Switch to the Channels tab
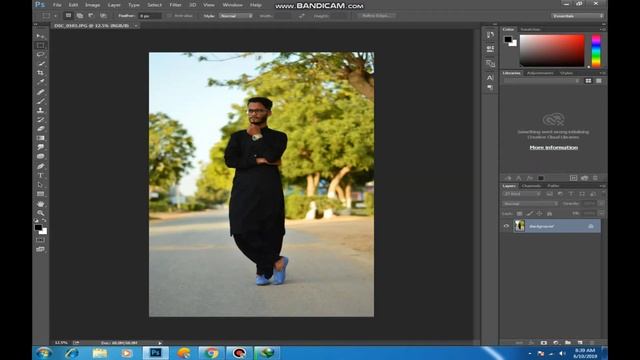 point(531,186)
